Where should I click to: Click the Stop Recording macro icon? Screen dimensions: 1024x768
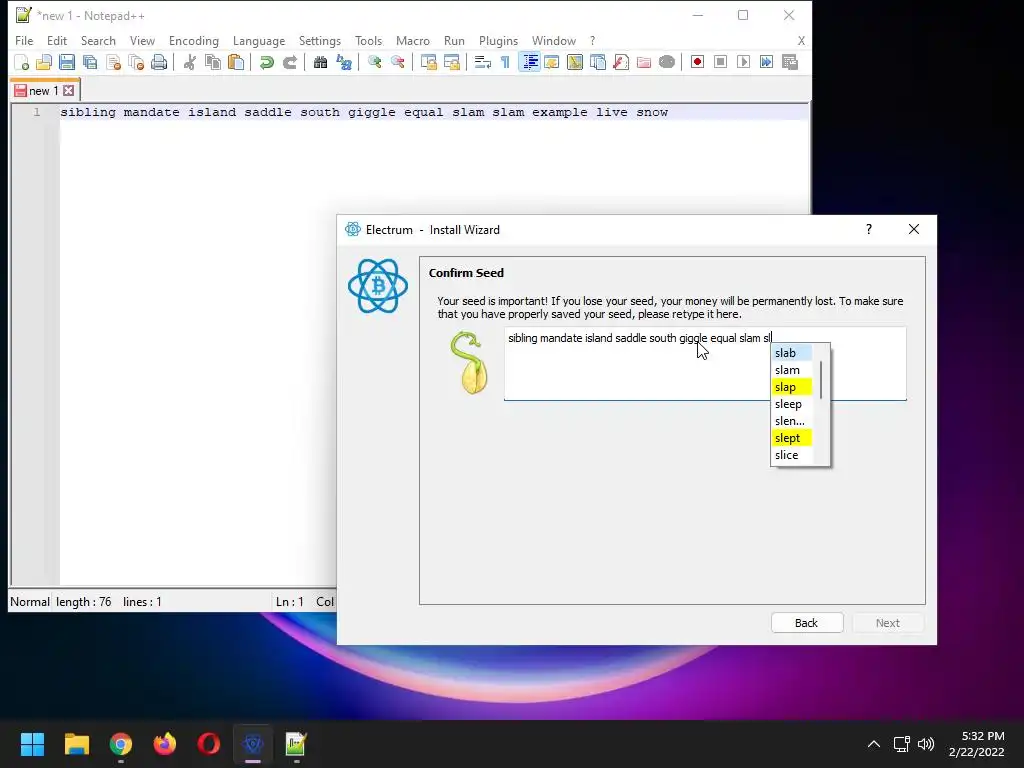[x=720, y=62]
